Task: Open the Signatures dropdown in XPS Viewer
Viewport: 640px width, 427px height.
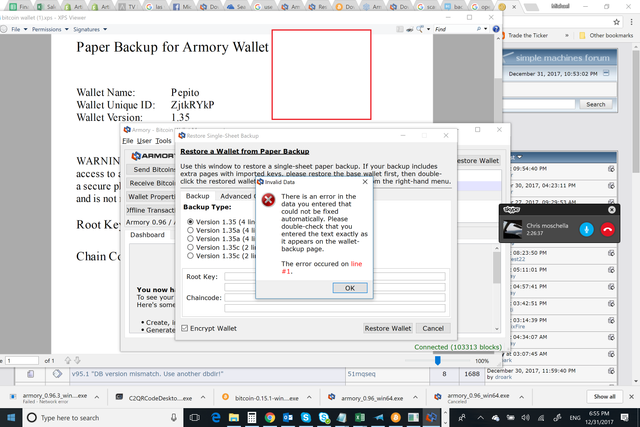Action: coord(90,29)
